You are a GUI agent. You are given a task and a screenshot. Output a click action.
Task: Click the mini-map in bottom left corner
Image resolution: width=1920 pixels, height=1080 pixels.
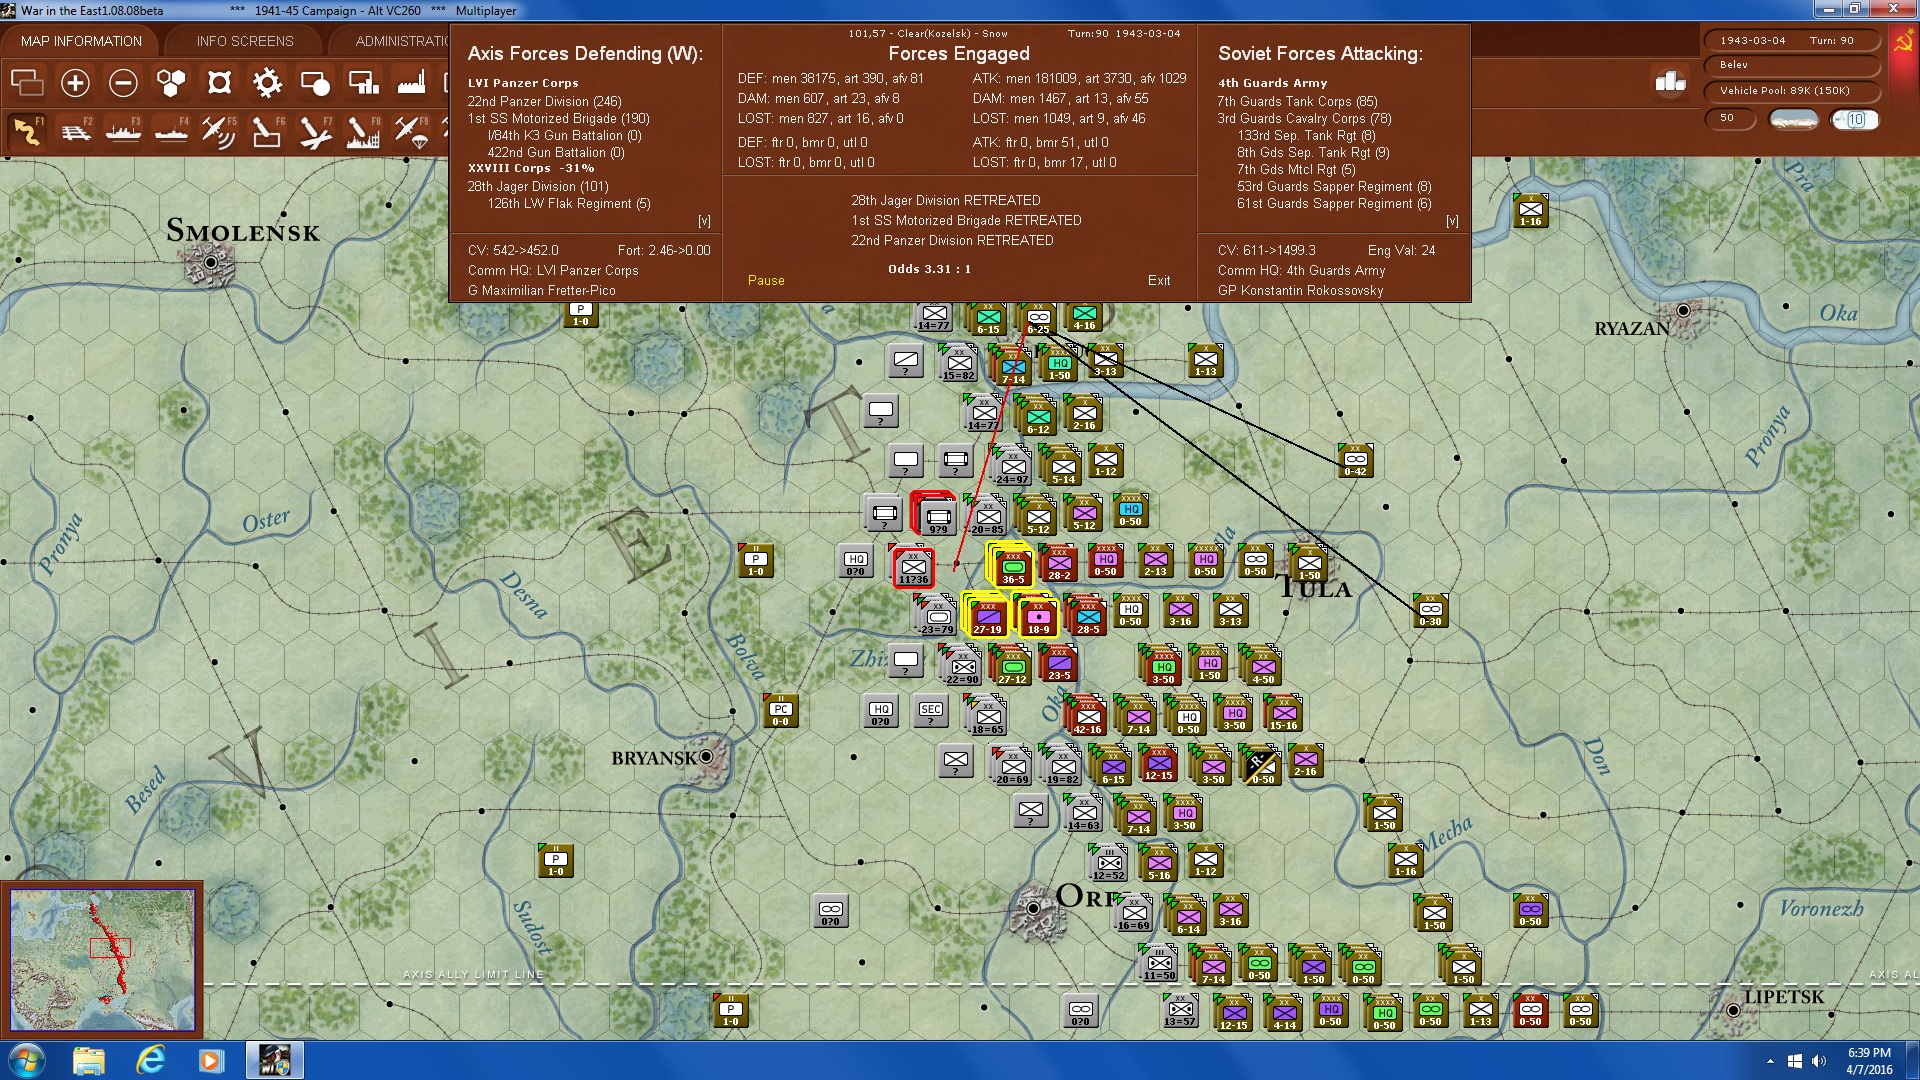point(104,958)
